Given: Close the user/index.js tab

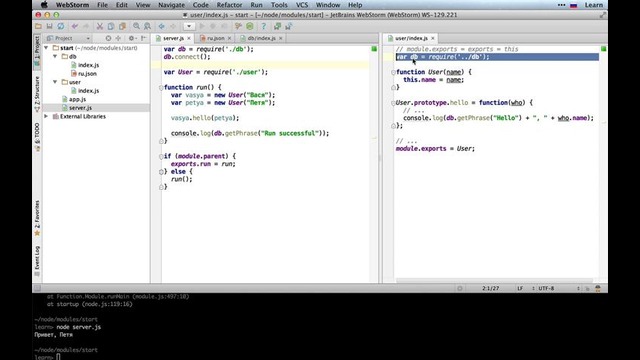Looking at the screenshot, I should pos(433,38).
